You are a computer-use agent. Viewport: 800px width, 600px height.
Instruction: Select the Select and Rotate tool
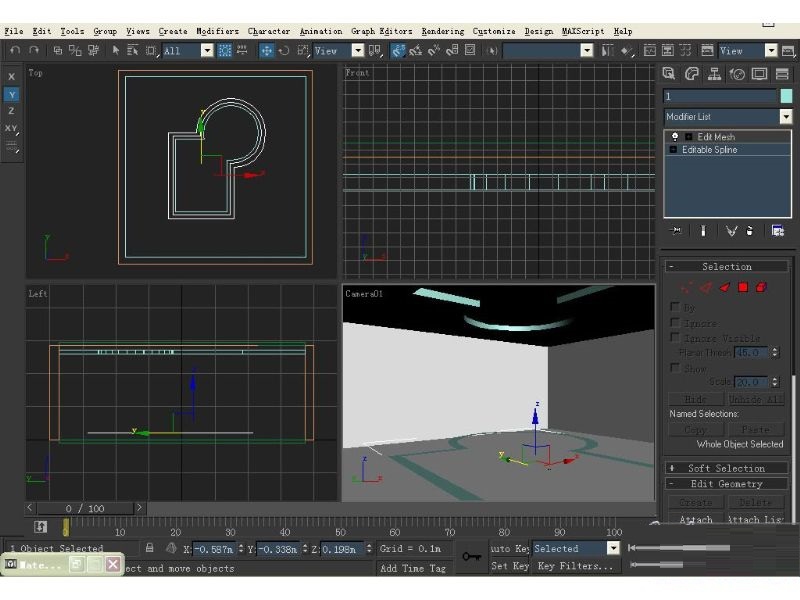tap(284, 51)
